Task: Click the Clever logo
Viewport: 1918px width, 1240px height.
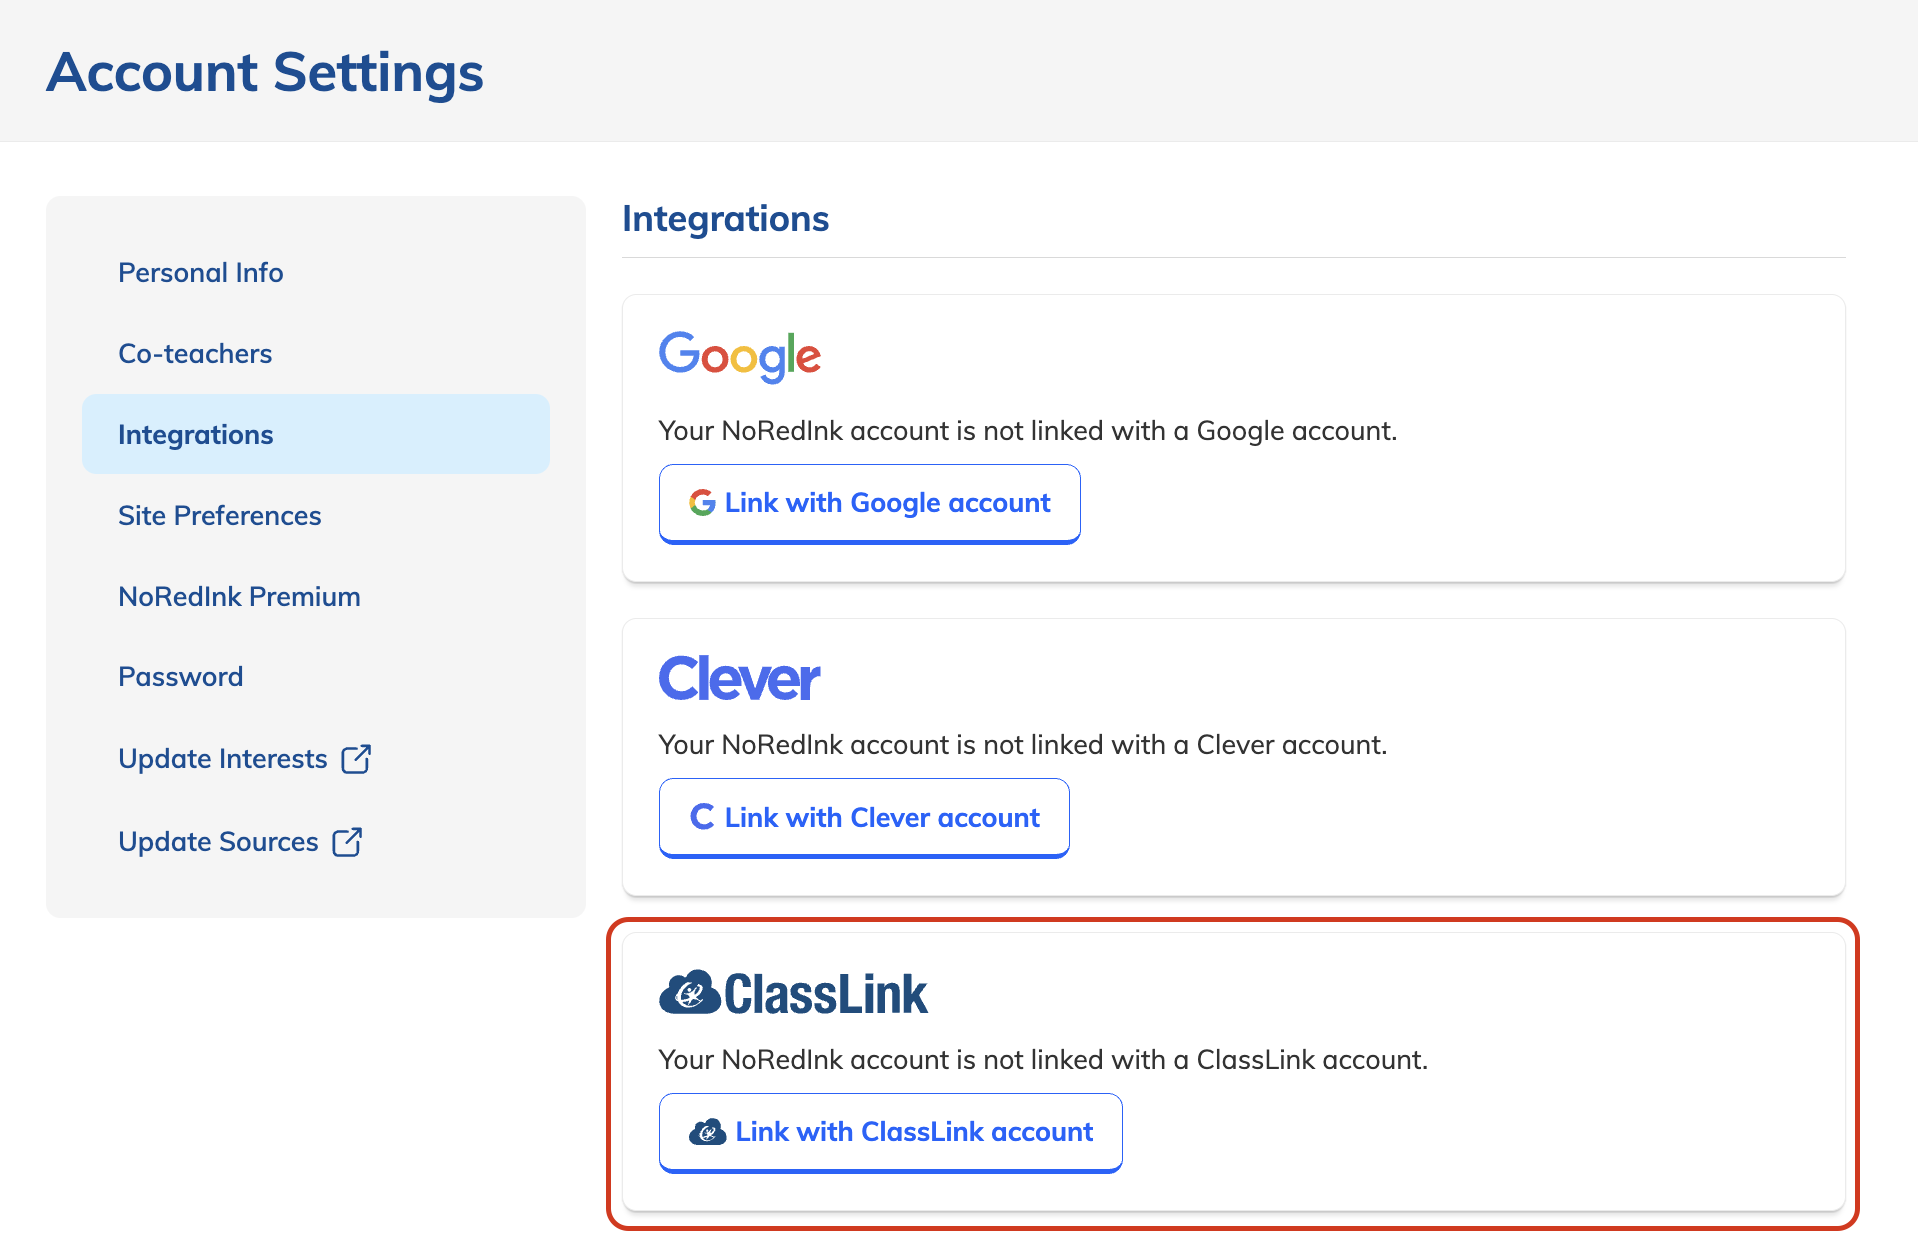Action: coord(738,677)
